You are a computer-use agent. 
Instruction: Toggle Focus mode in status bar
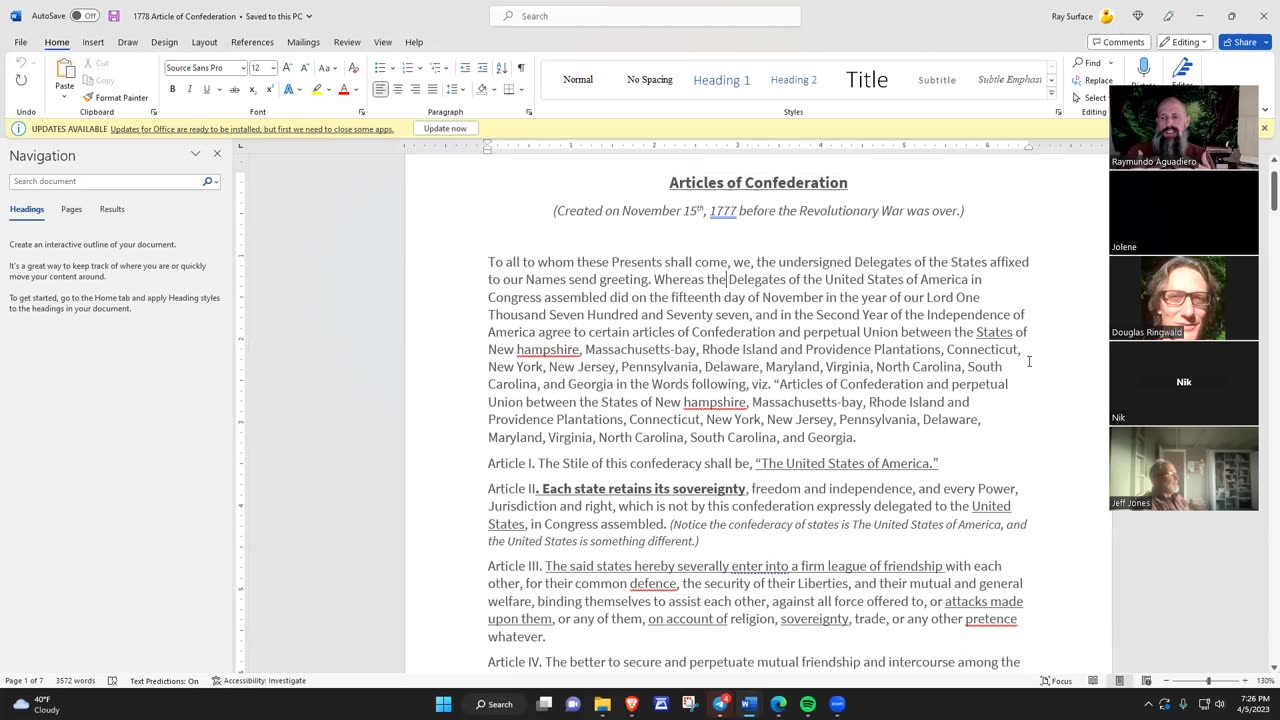(x=1056, y=681)
